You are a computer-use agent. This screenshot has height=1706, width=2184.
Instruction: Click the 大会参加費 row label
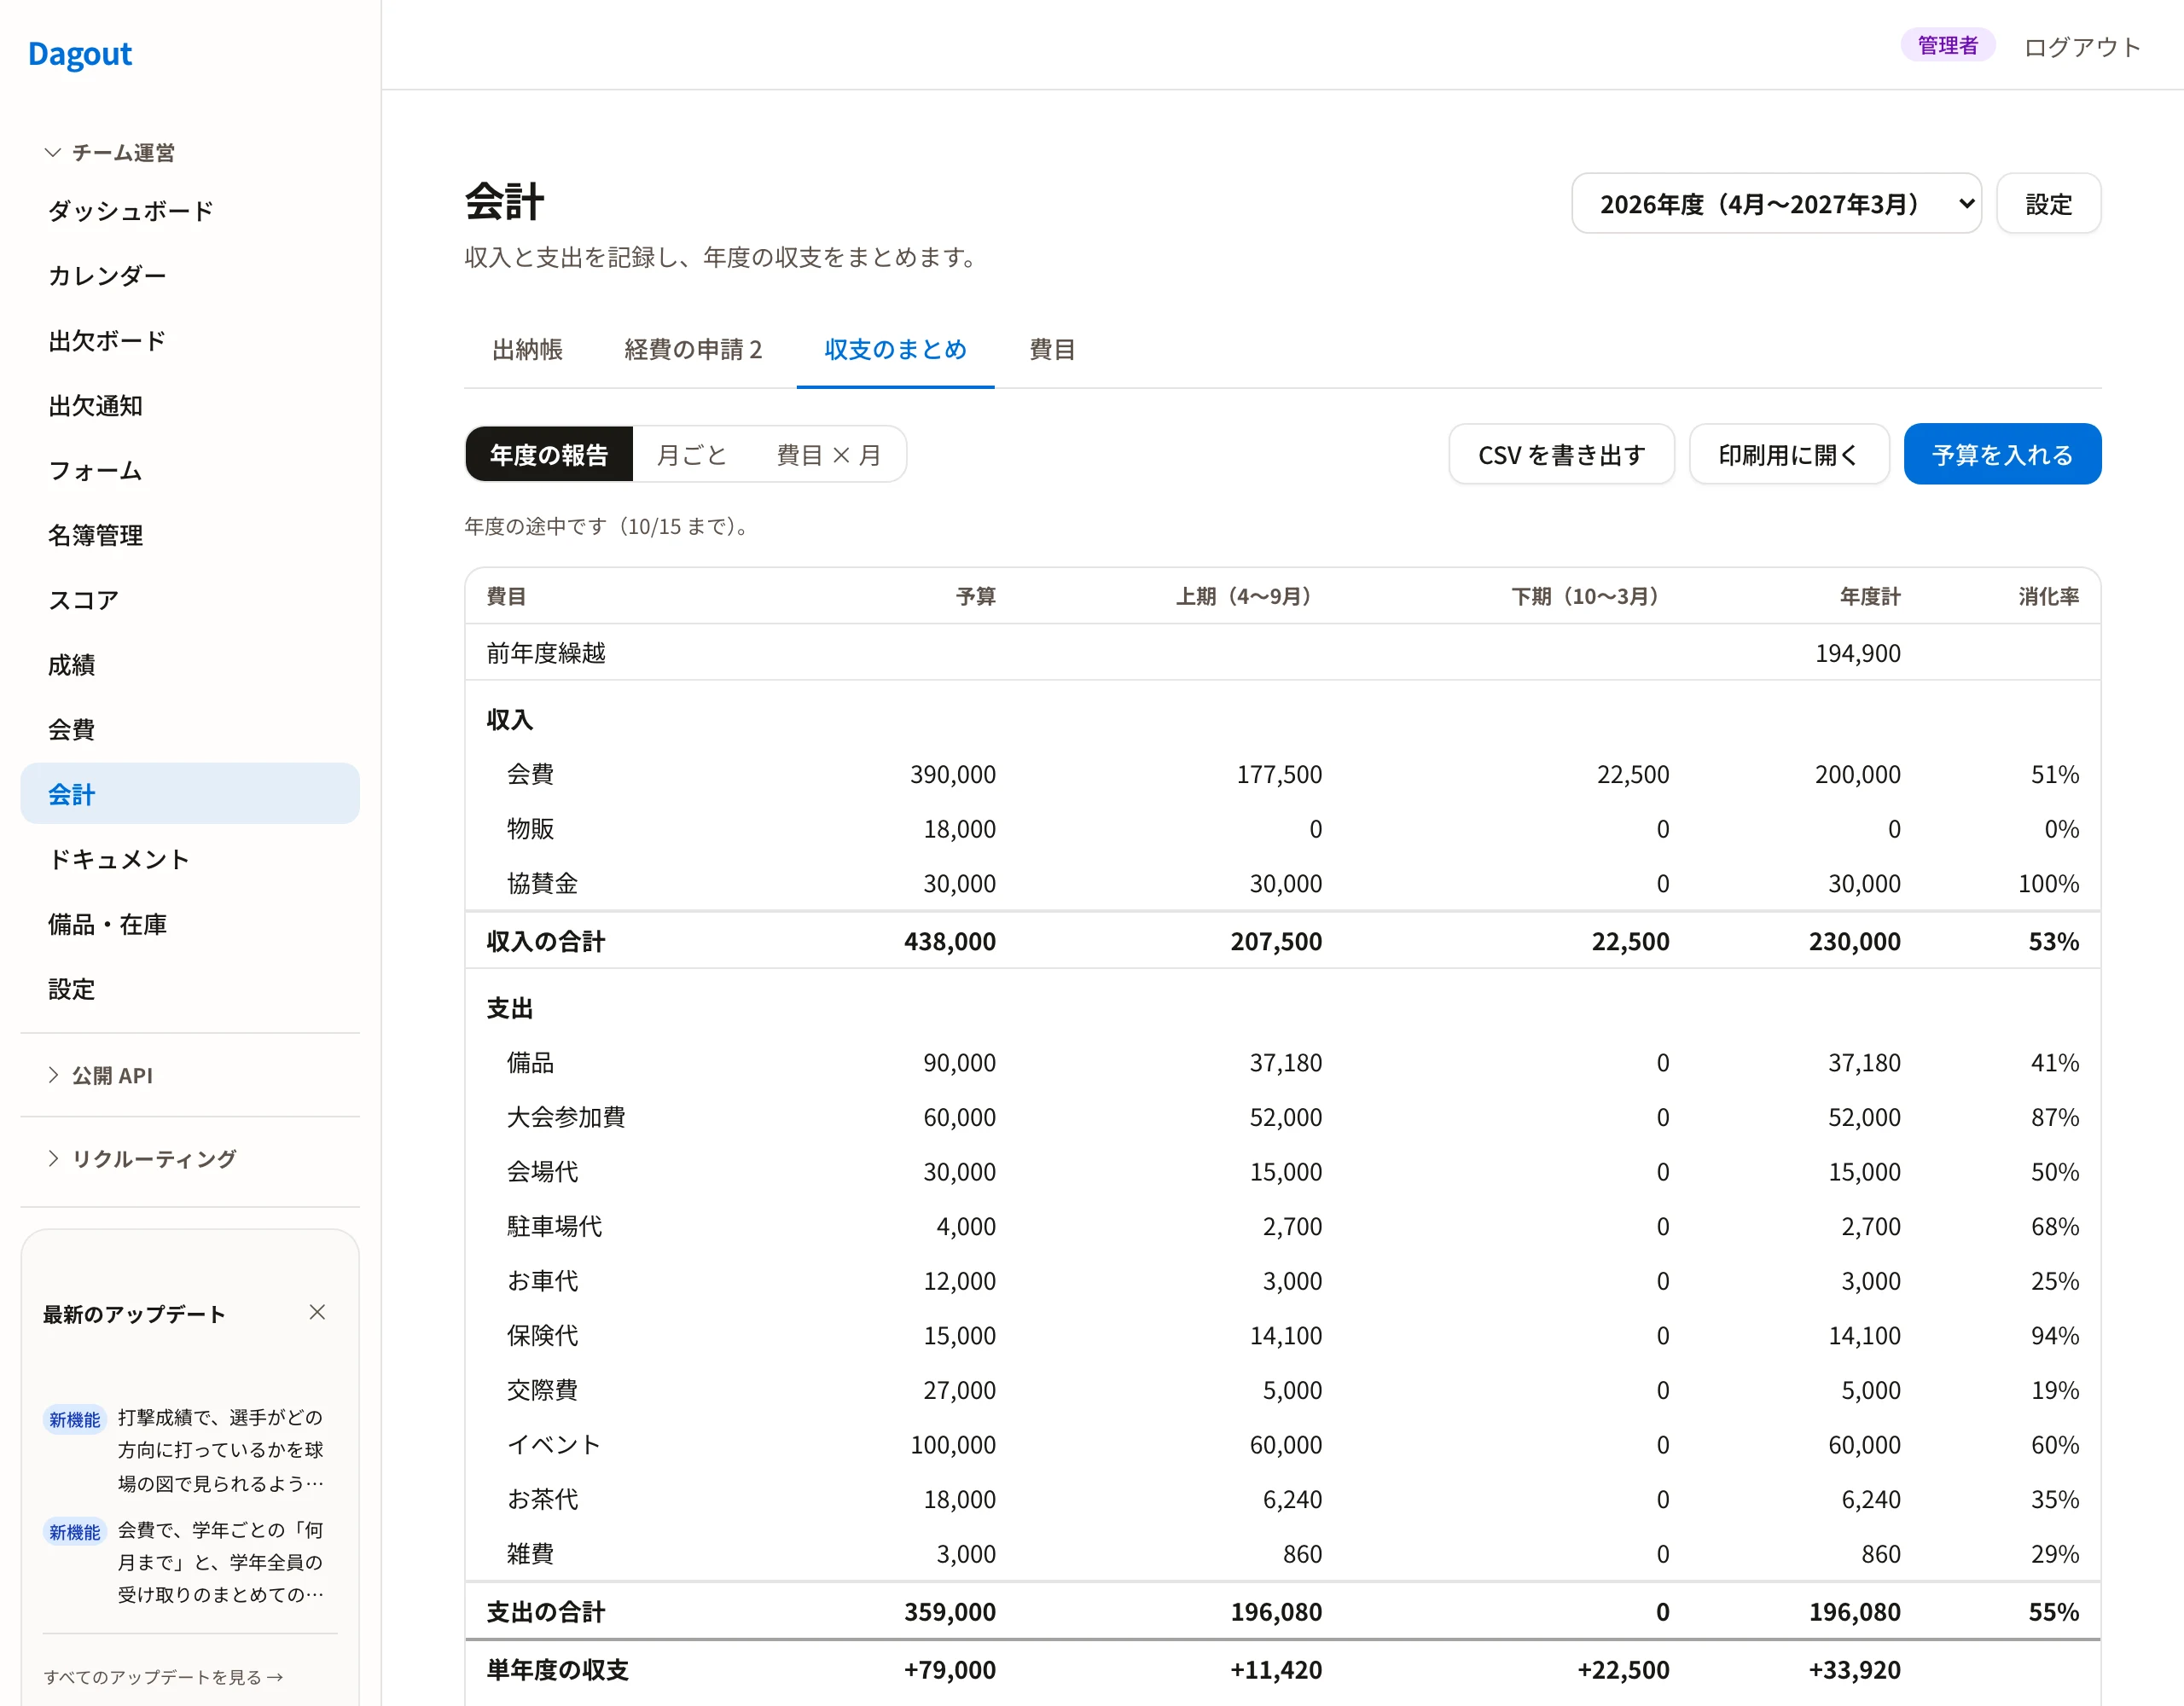click(566, 1117)
